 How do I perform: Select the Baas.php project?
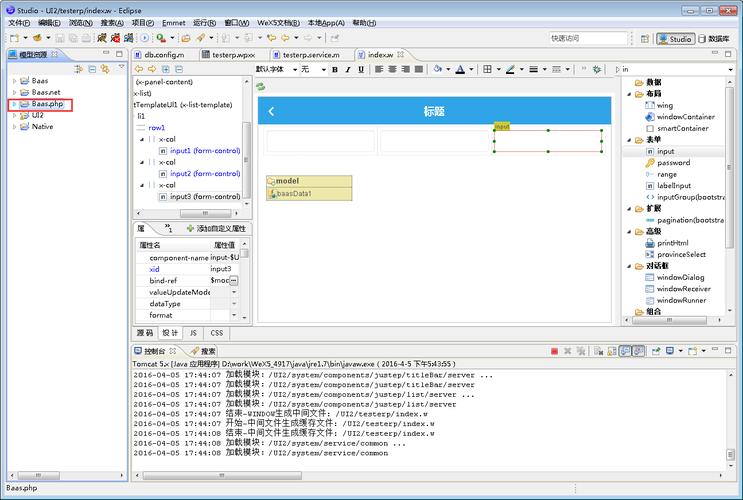pyautogui.click(x=47, y=104)
